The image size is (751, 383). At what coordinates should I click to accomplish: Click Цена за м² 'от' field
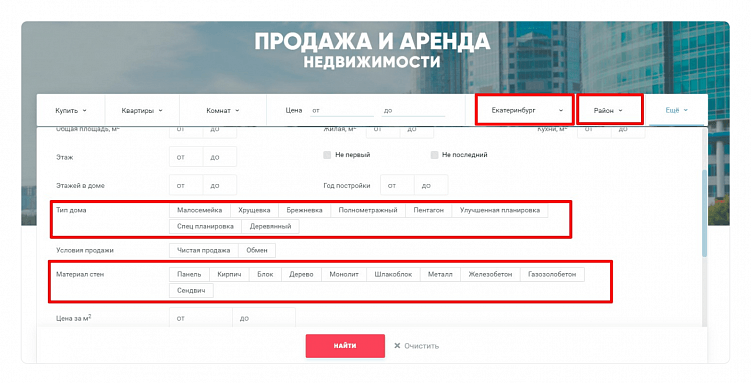[201, 318]
